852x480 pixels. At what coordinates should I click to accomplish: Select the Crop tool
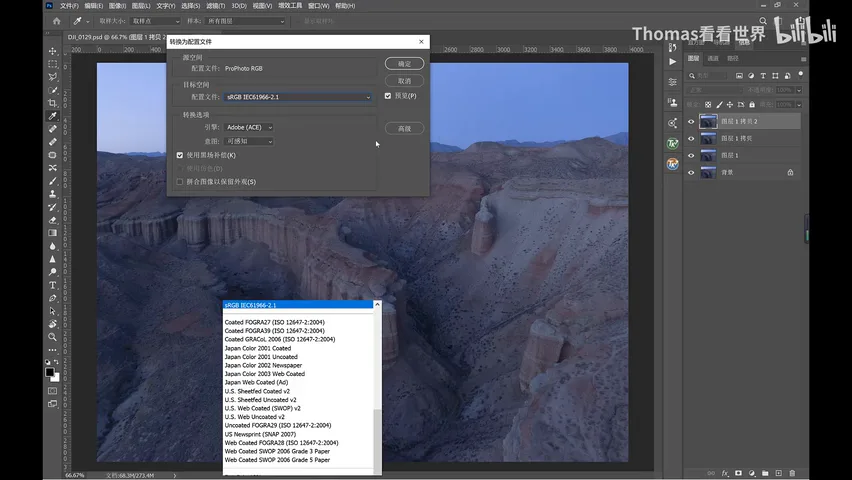[x=53, y=103]
